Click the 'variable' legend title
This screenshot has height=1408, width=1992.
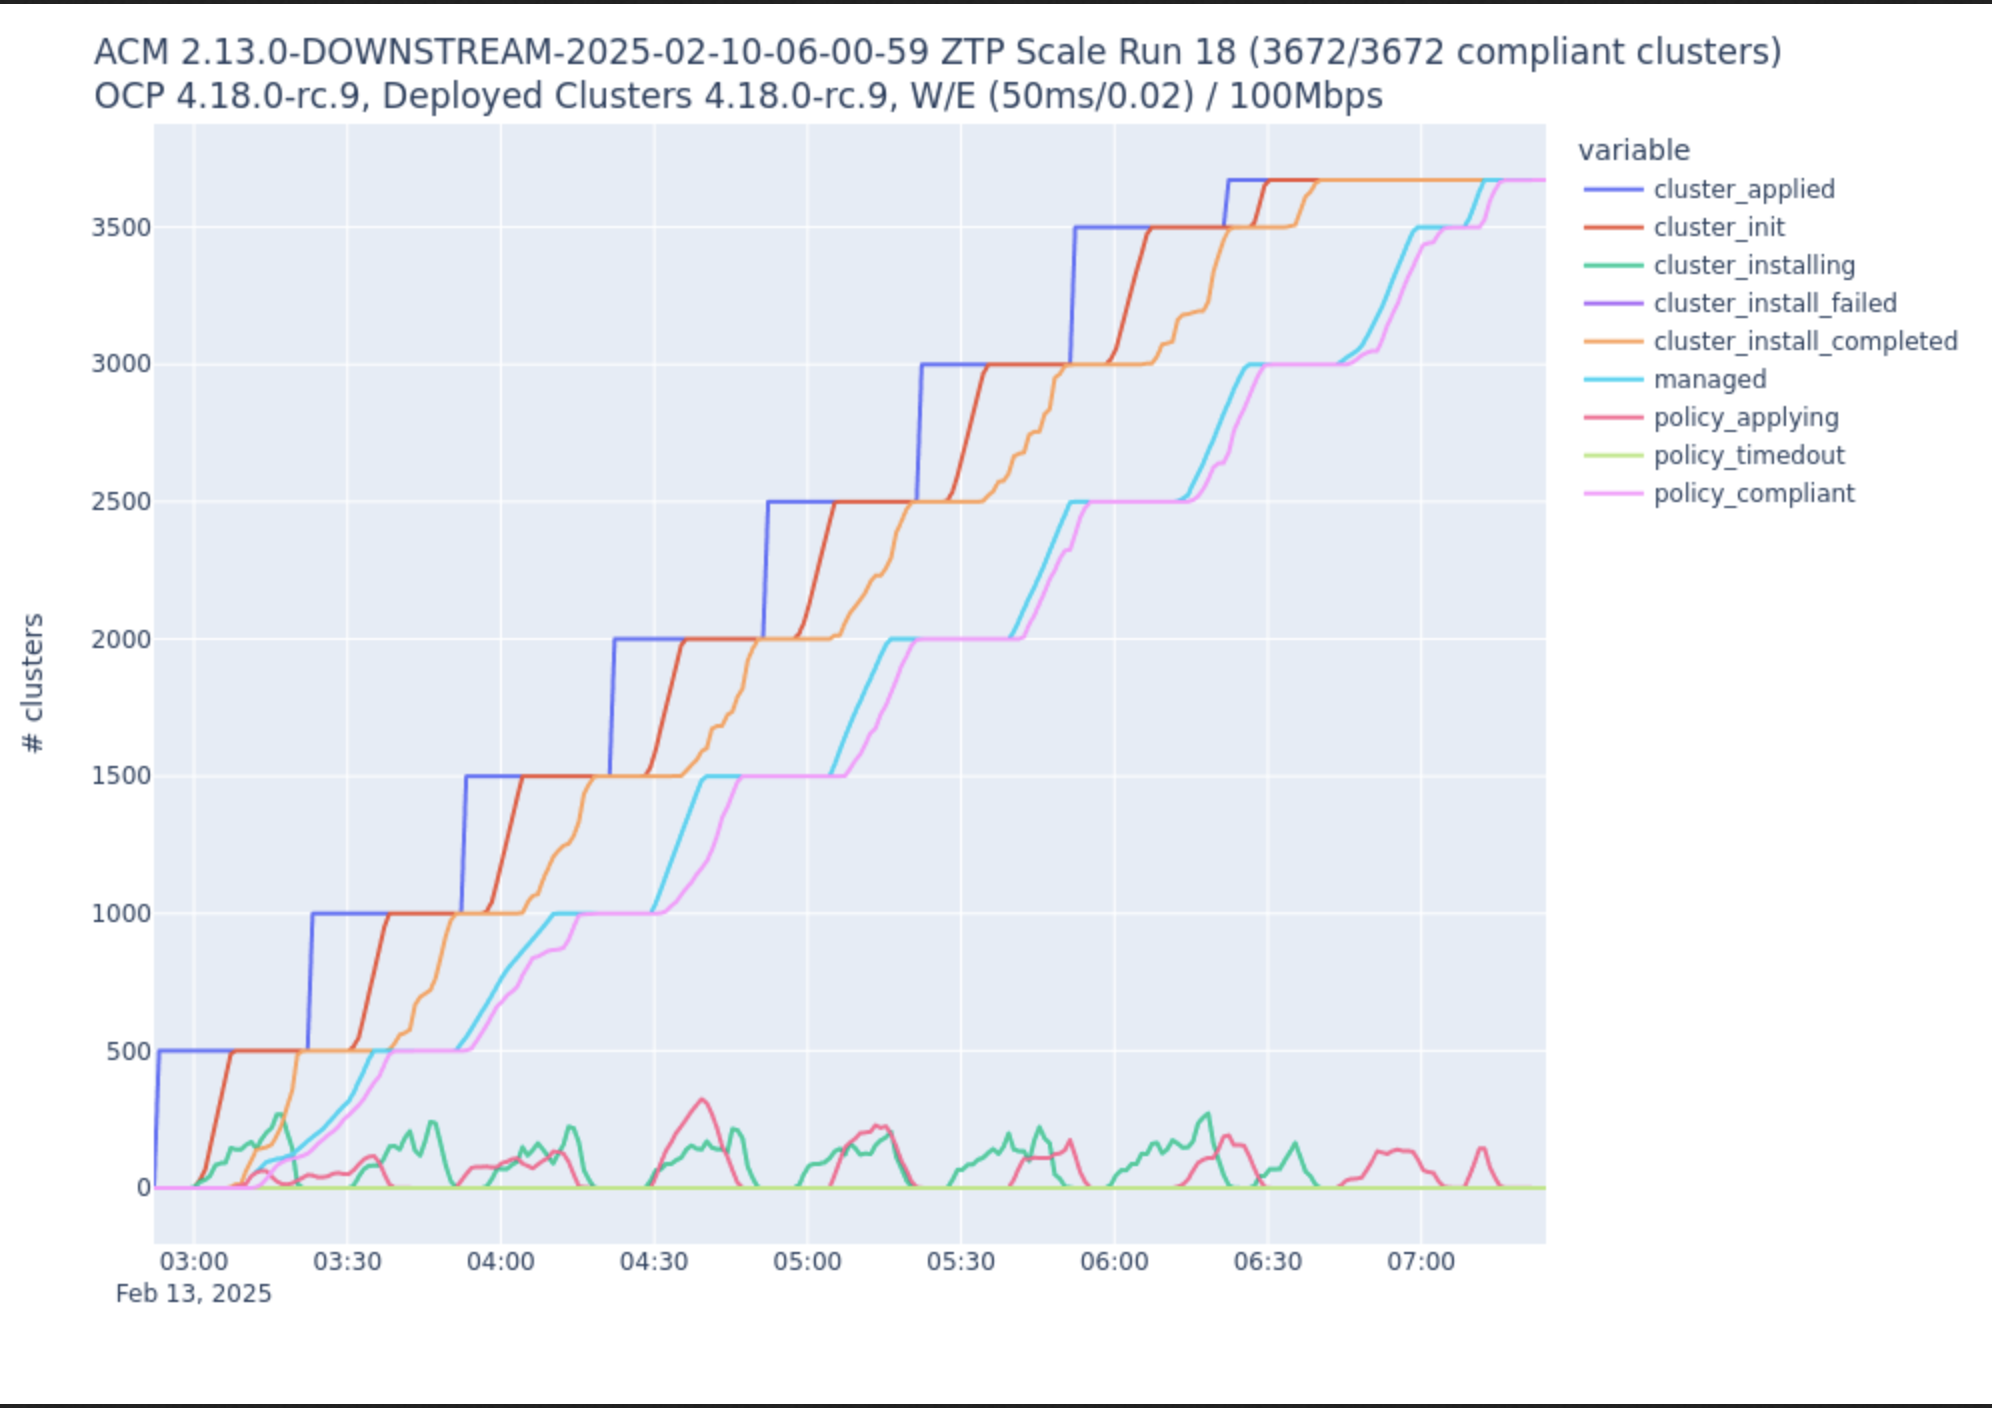pos(1633,150)
